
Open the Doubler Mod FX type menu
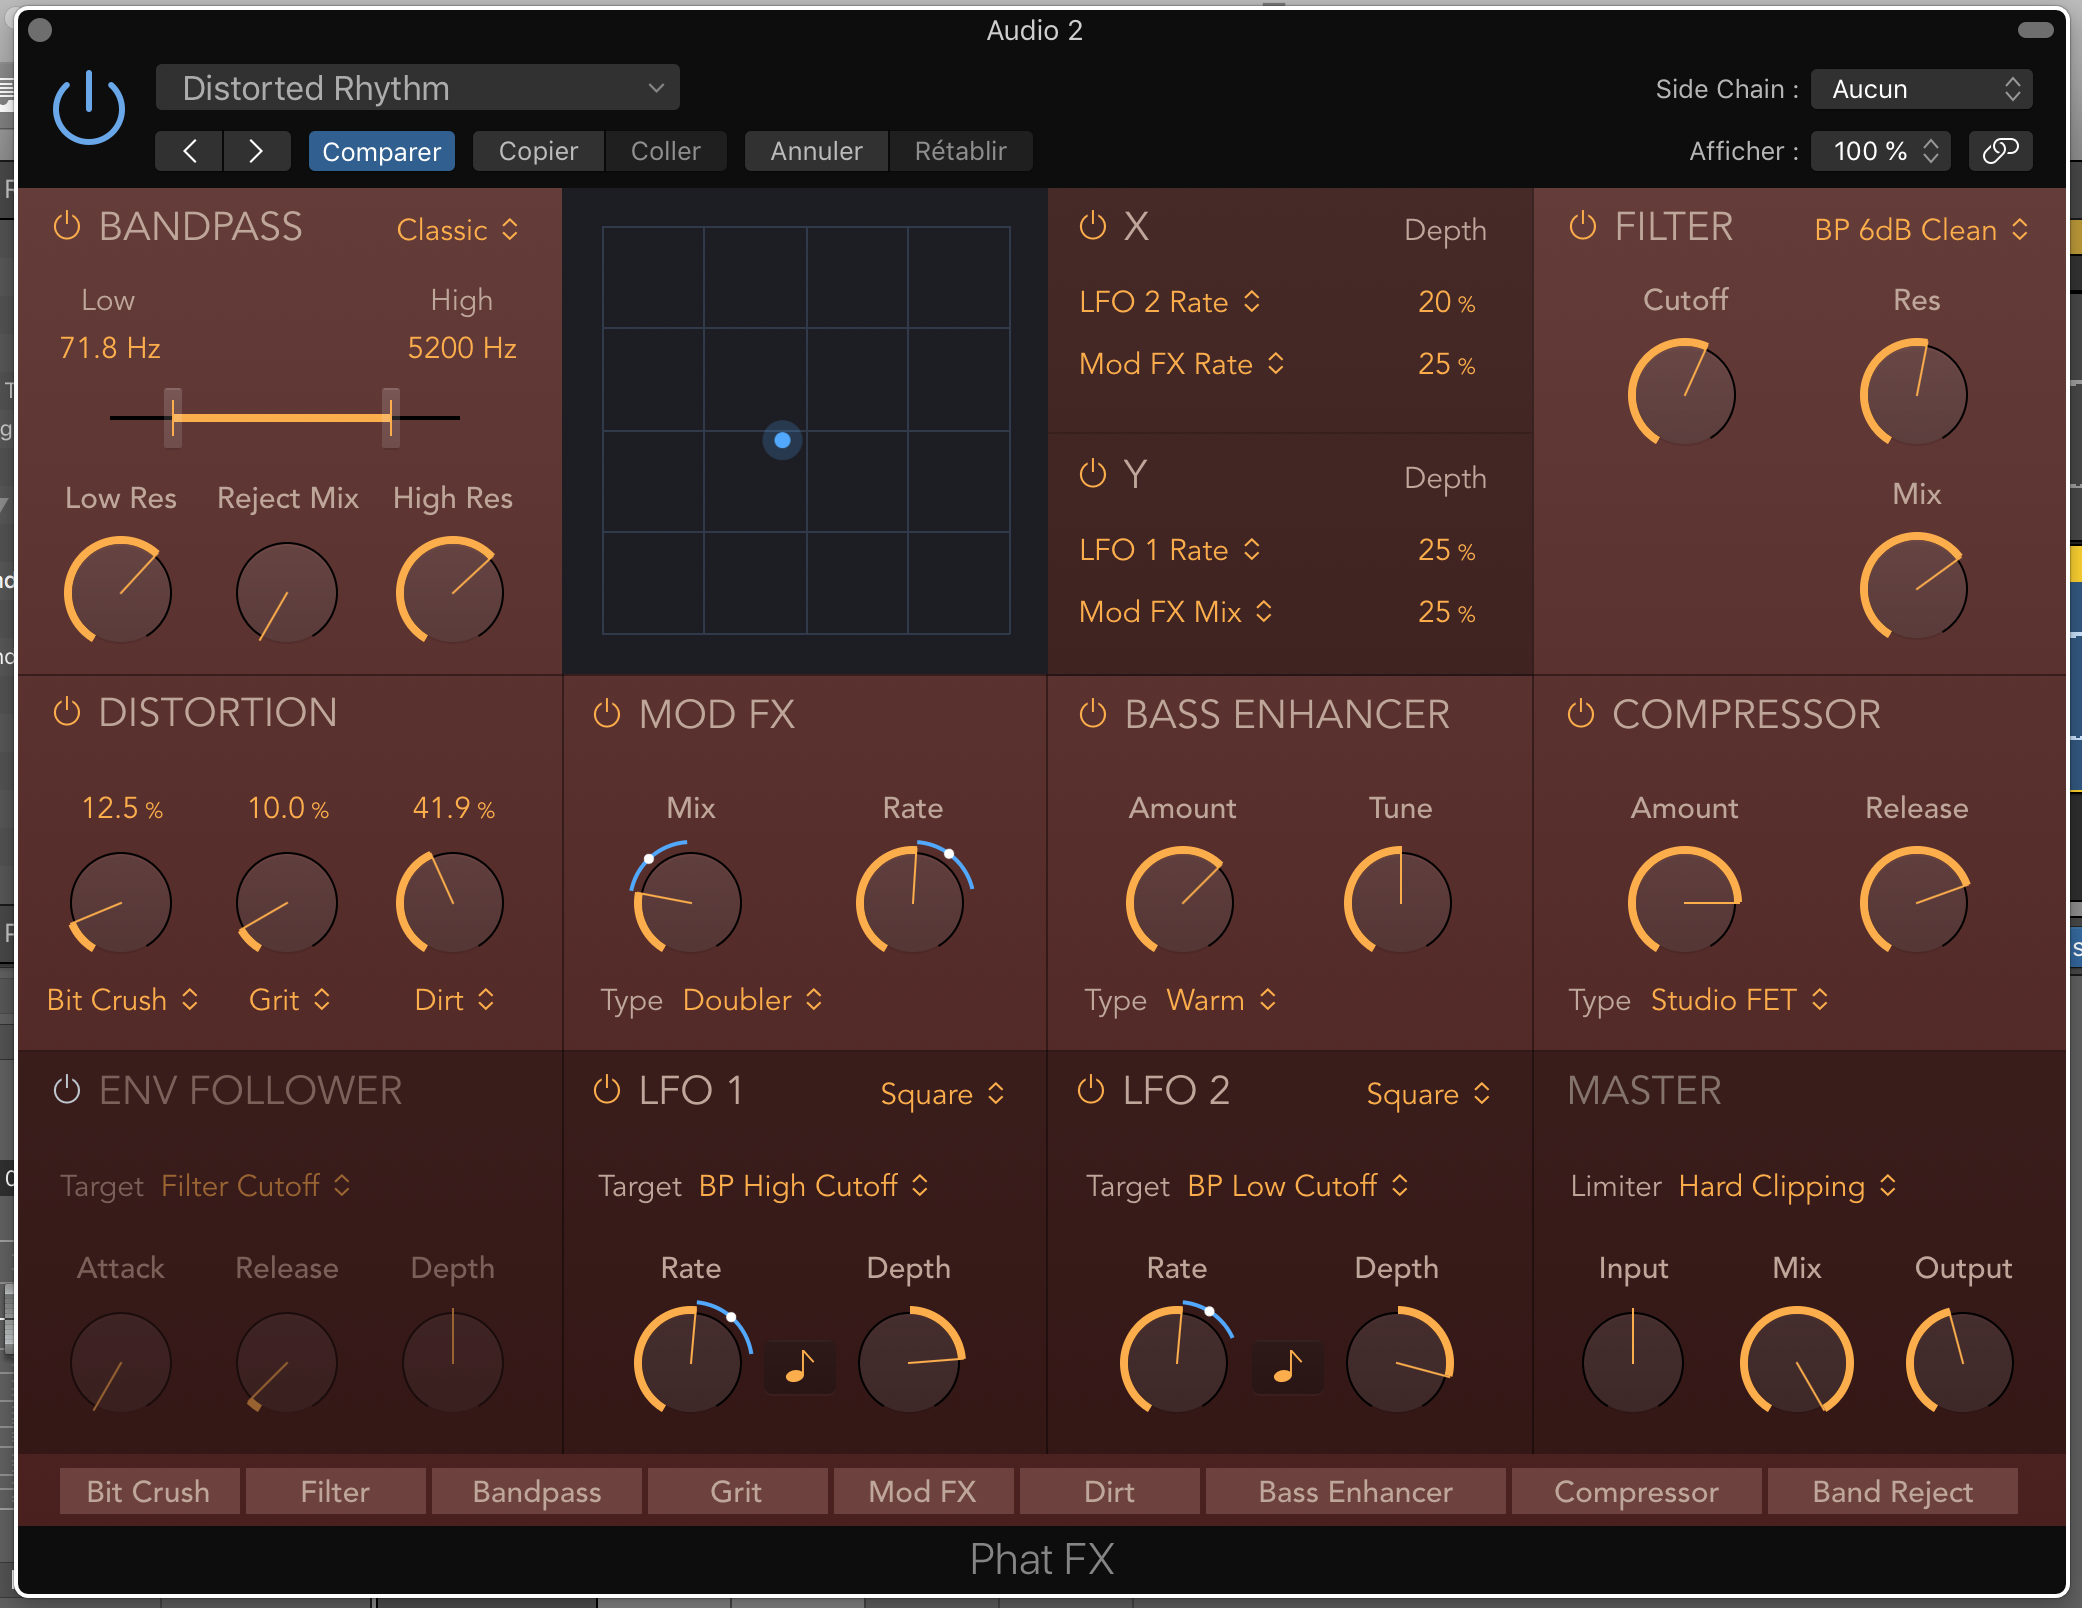pyautogui.click(x=753, y=1000)
